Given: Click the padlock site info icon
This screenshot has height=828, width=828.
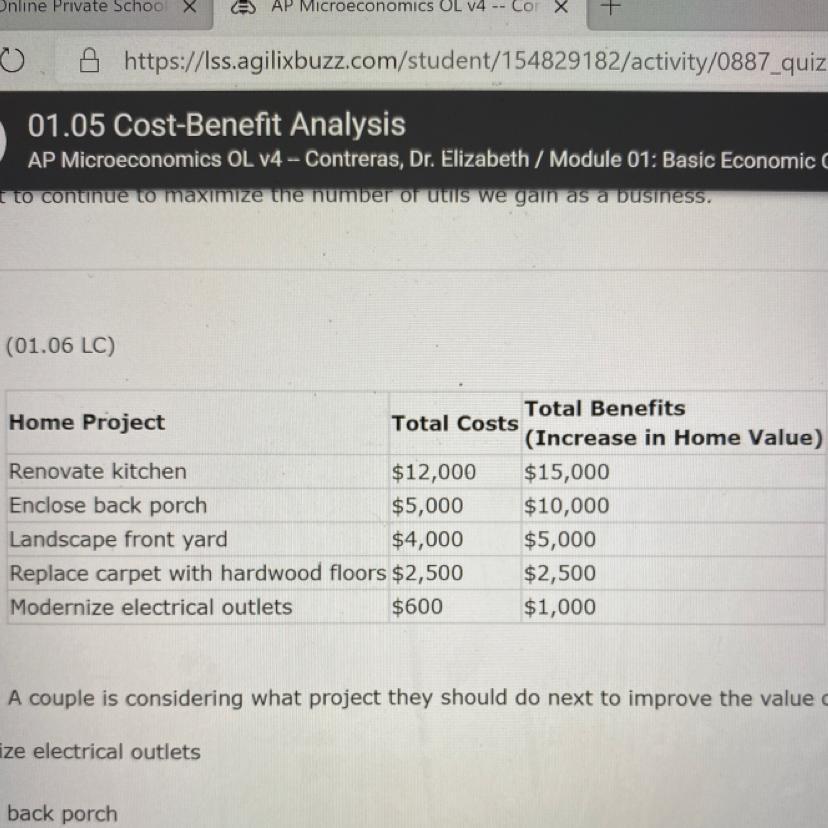Looking at the screenshot, I should pos(89,61).
